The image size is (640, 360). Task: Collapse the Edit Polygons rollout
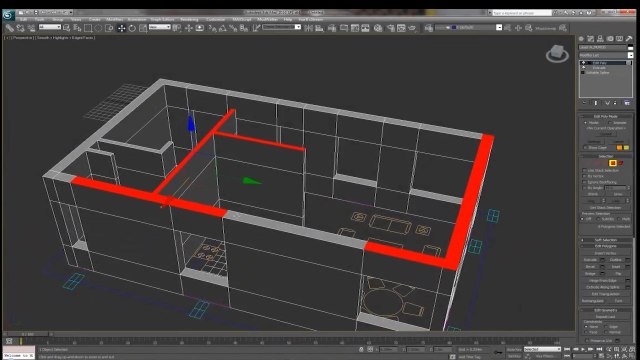click(605, 246)
